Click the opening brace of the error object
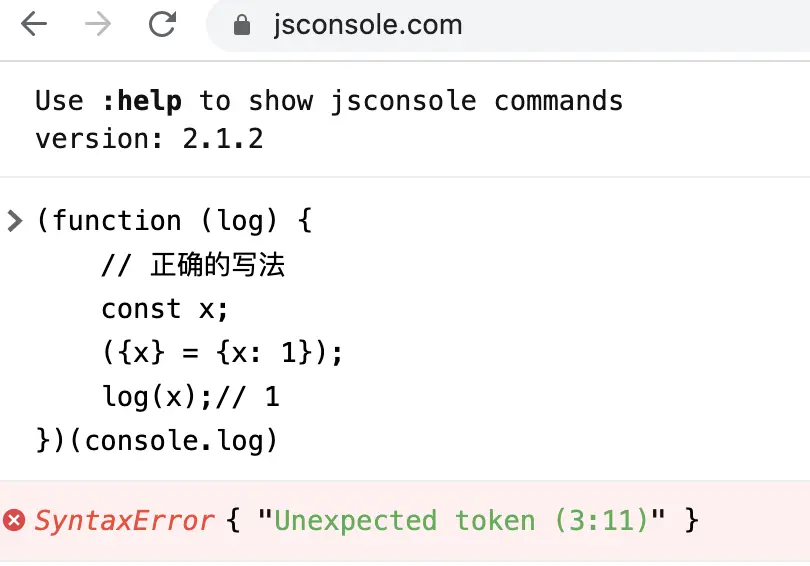Image resolution: width=810 pixels, height=566 pixels. click(x=233, y=520)
